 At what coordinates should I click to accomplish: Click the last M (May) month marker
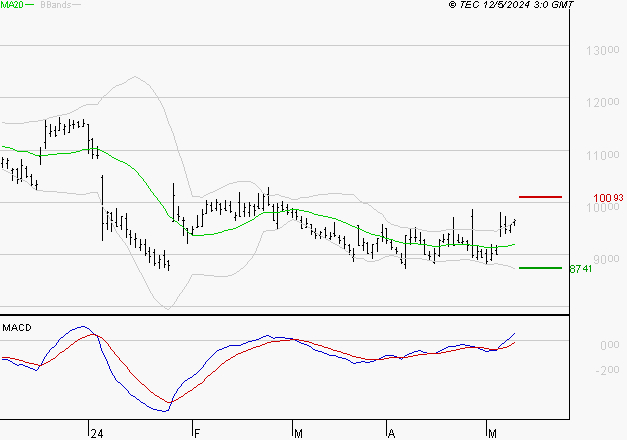492,434
